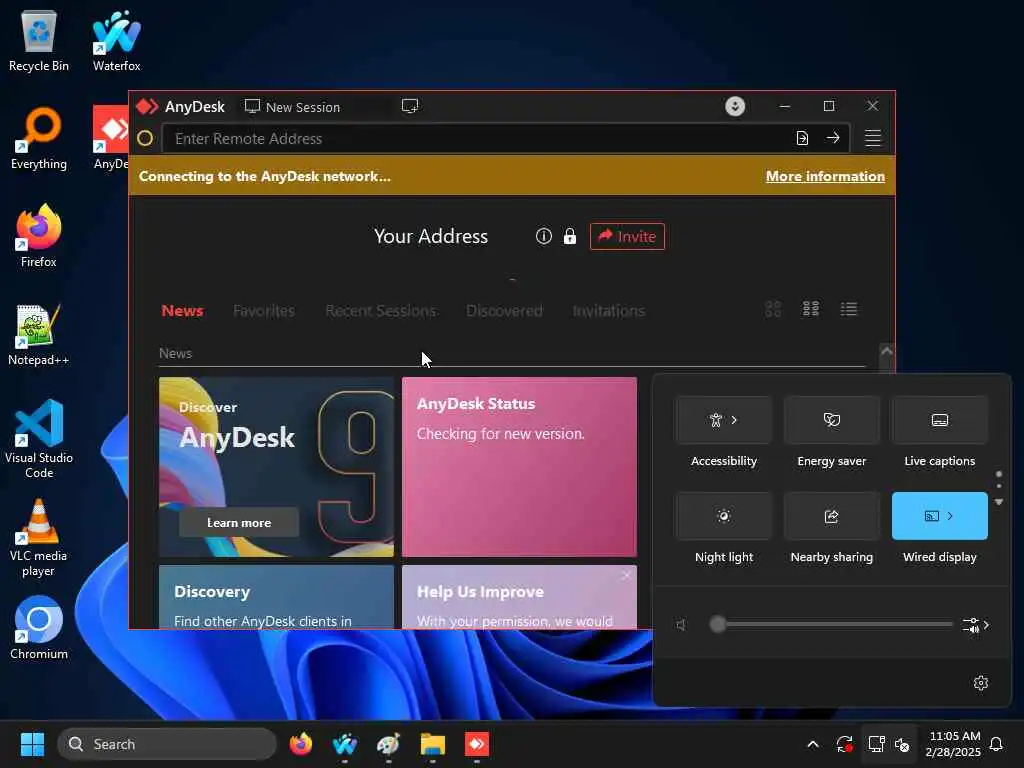Select the Everything desktop shortcut
The width and height of the screenshot is (1024, 768).
(x=39, y=139)
